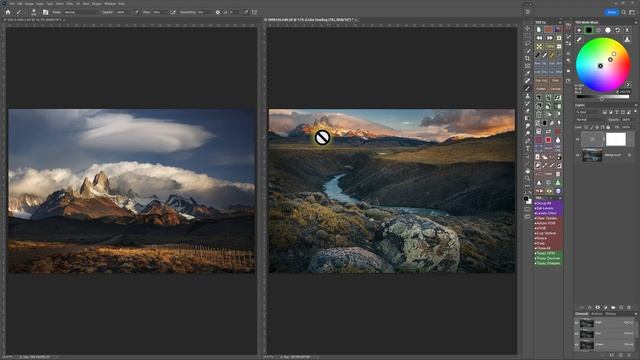This screenshot has width=640, height=360.
Task: Switch to the right document tab Color Grading
Action: 310,20
